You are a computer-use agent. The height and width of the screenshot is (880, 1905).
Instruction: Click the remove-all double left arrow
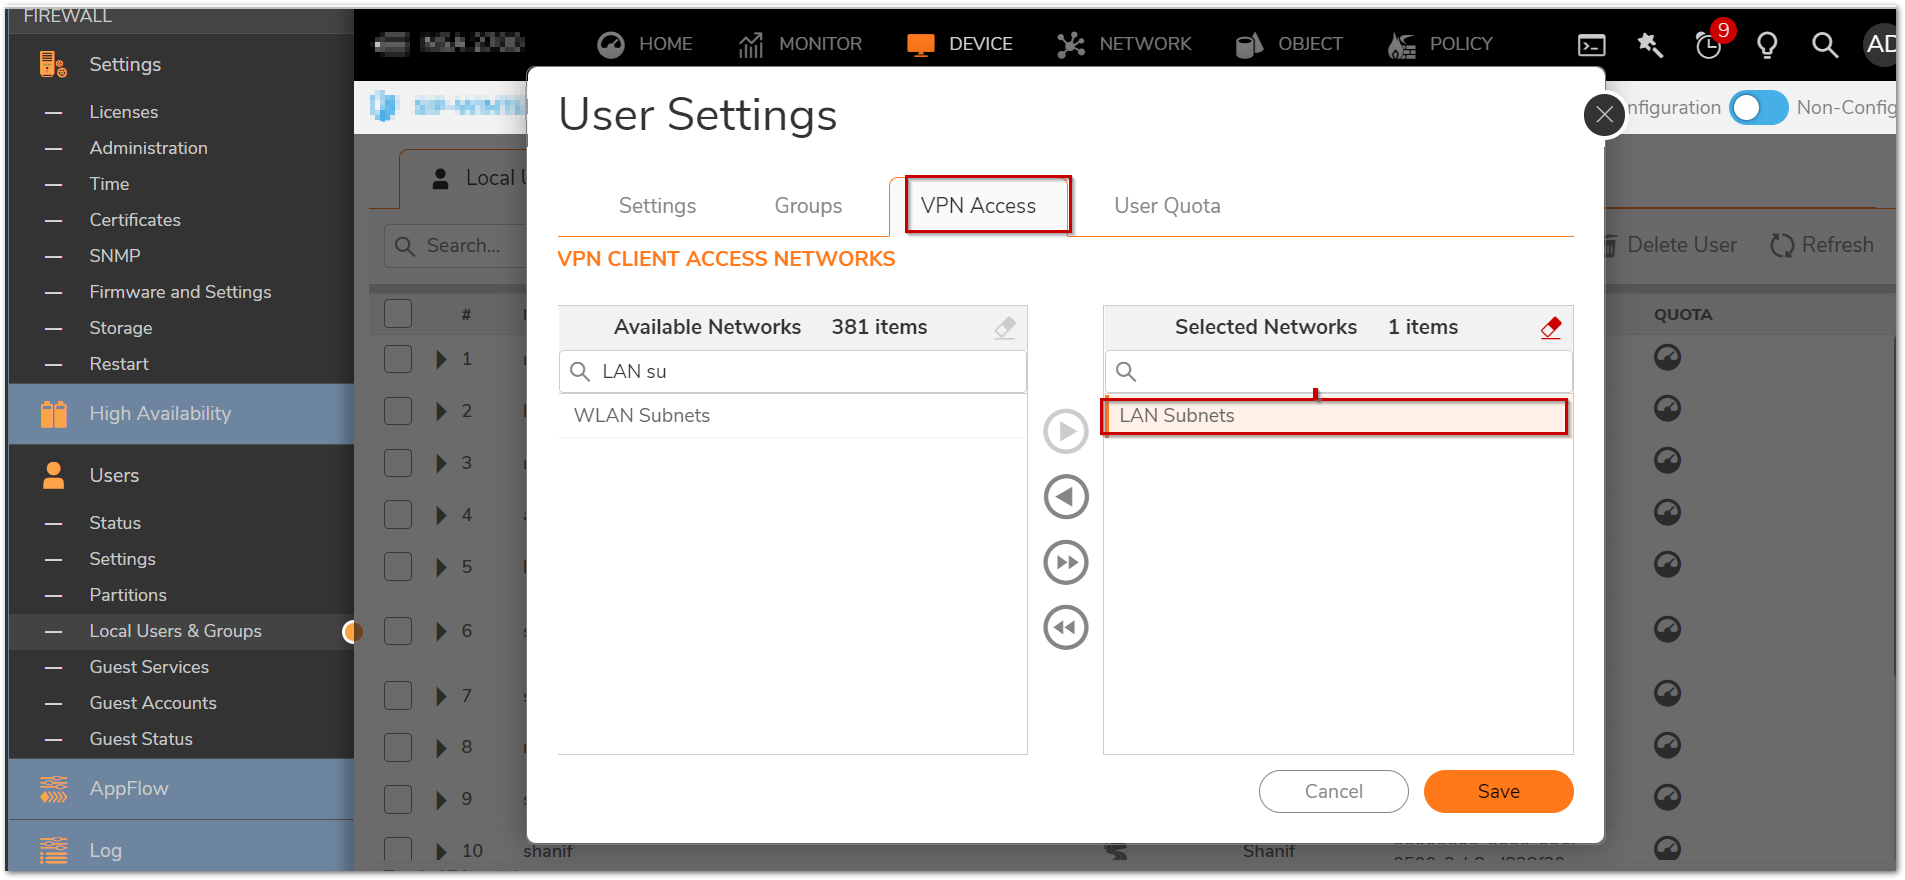click(x=1066, y=628)
